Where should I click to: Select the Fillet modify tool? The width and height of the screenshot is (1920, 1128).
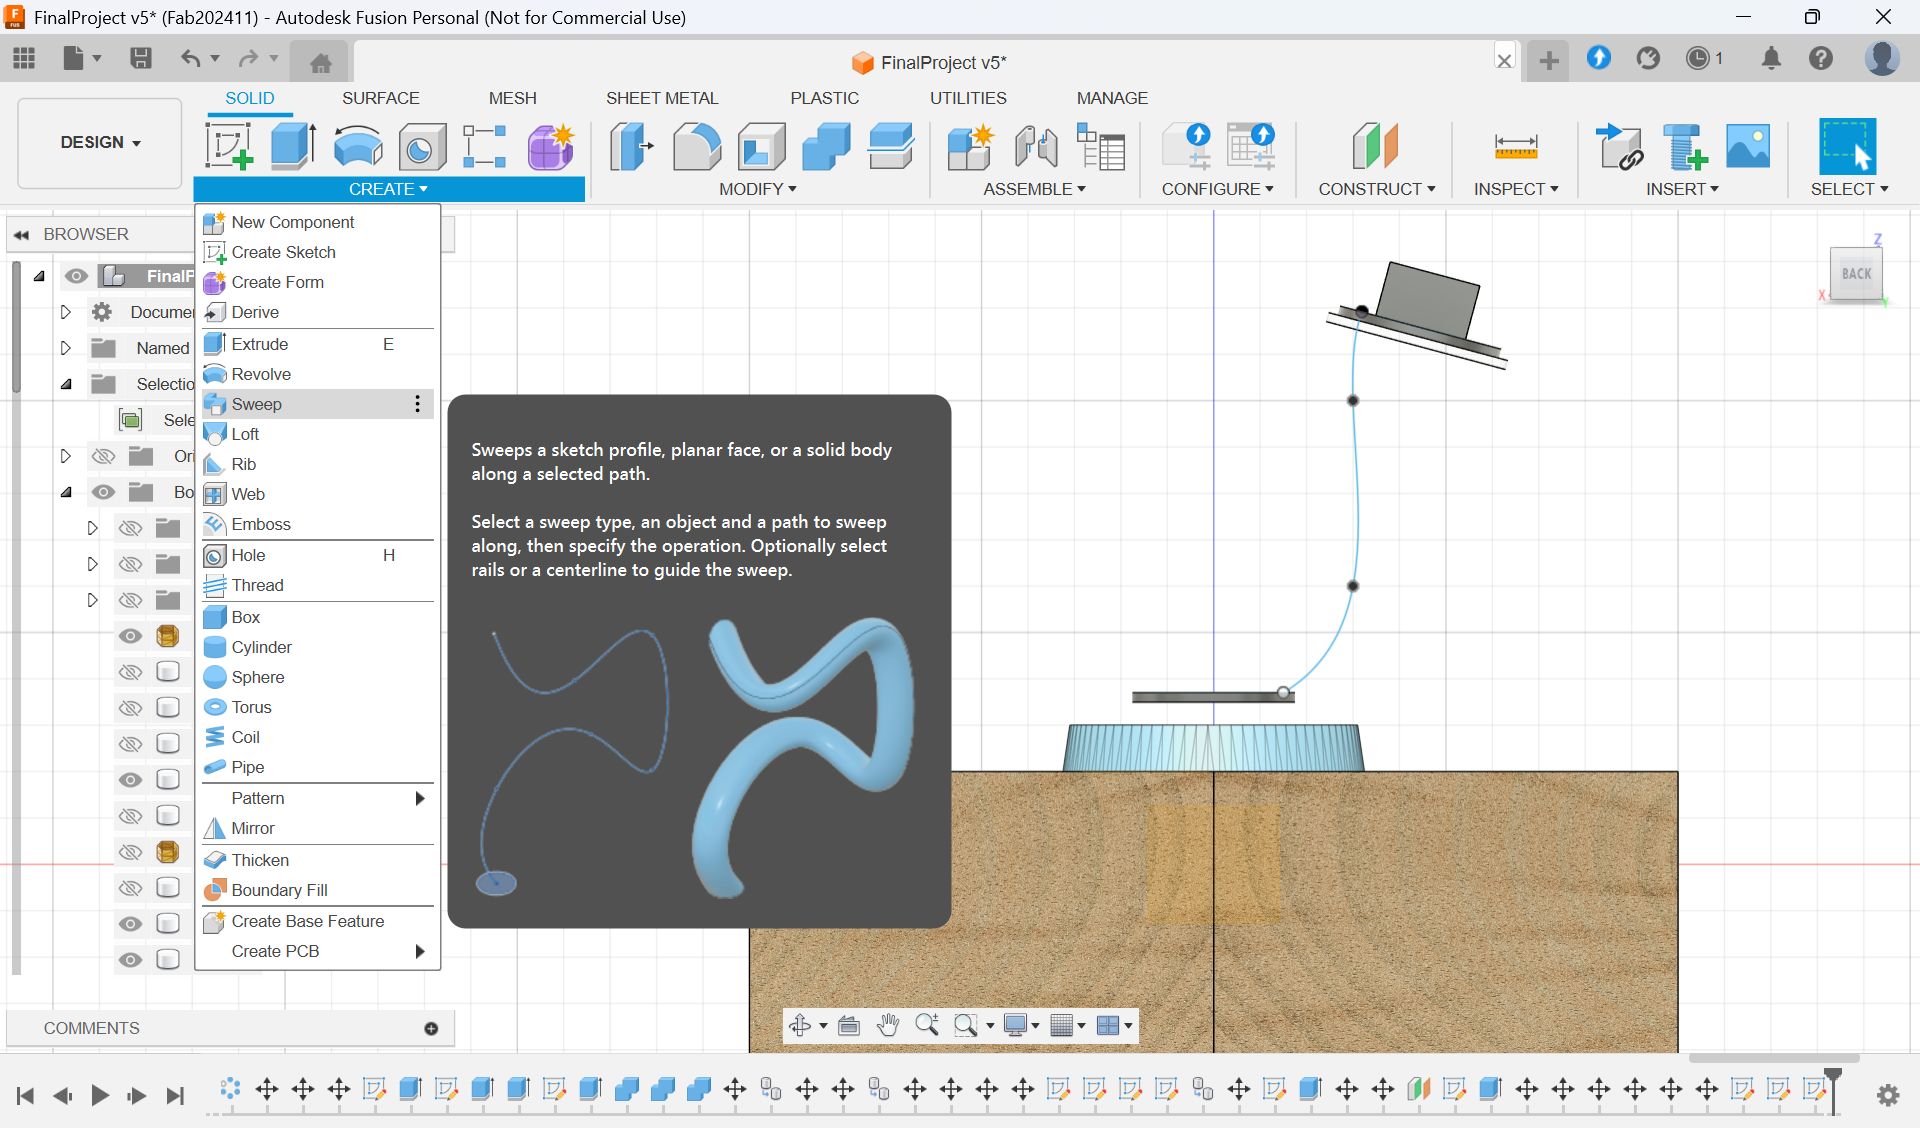click(x=697, y=146)
